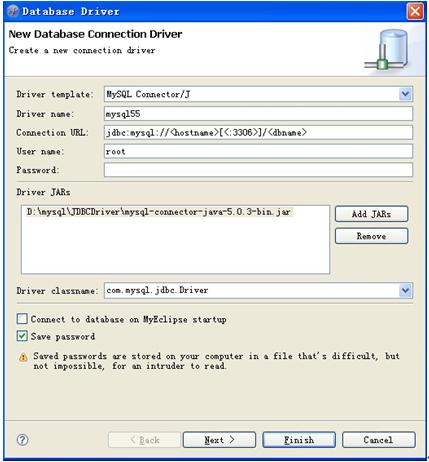Click the saved passwords warning icon
Viewport: 429px width, 462px height.
point(23,357)
